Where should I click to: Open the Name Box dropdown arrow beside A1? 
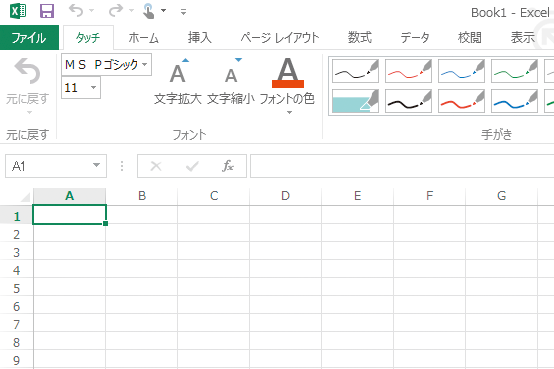pos(96,165)
